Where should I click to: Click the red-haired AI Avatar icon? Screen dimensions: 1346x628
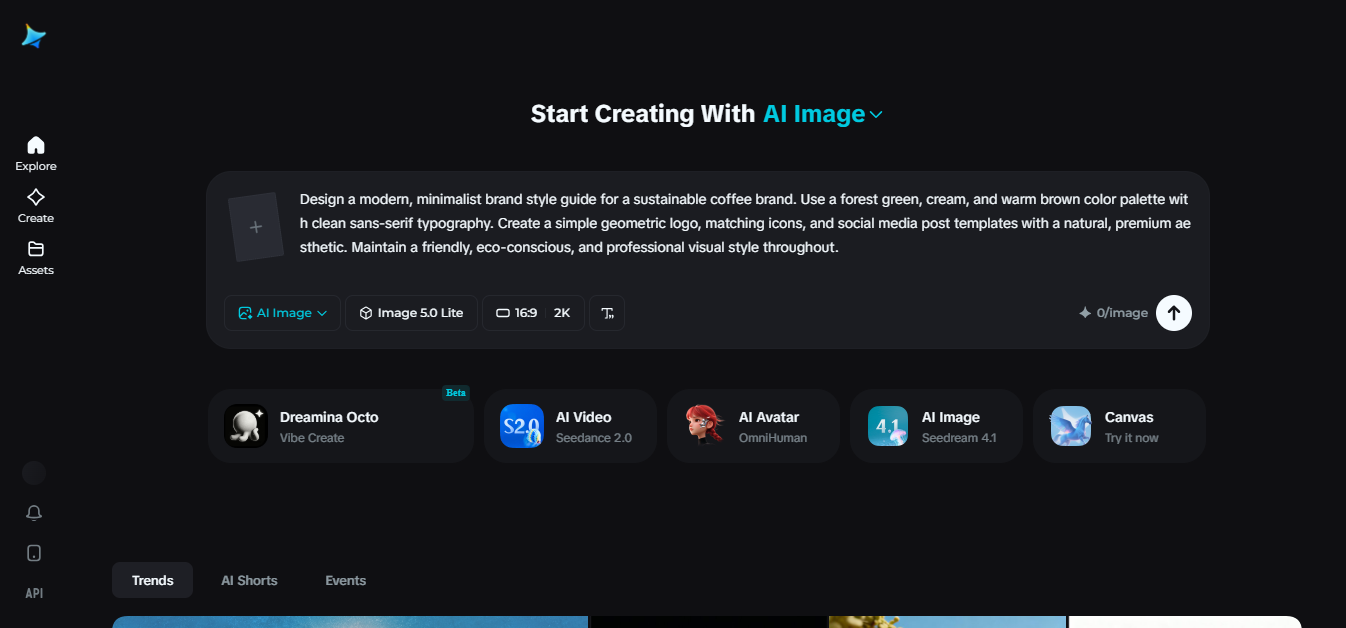(705, 426)
